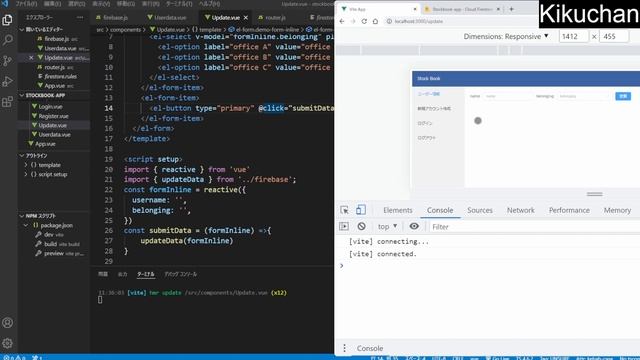The width and height of the screenshot is (640, 360).
Task: Switch to the Performance DevTools tab
Action: [569, 210]
